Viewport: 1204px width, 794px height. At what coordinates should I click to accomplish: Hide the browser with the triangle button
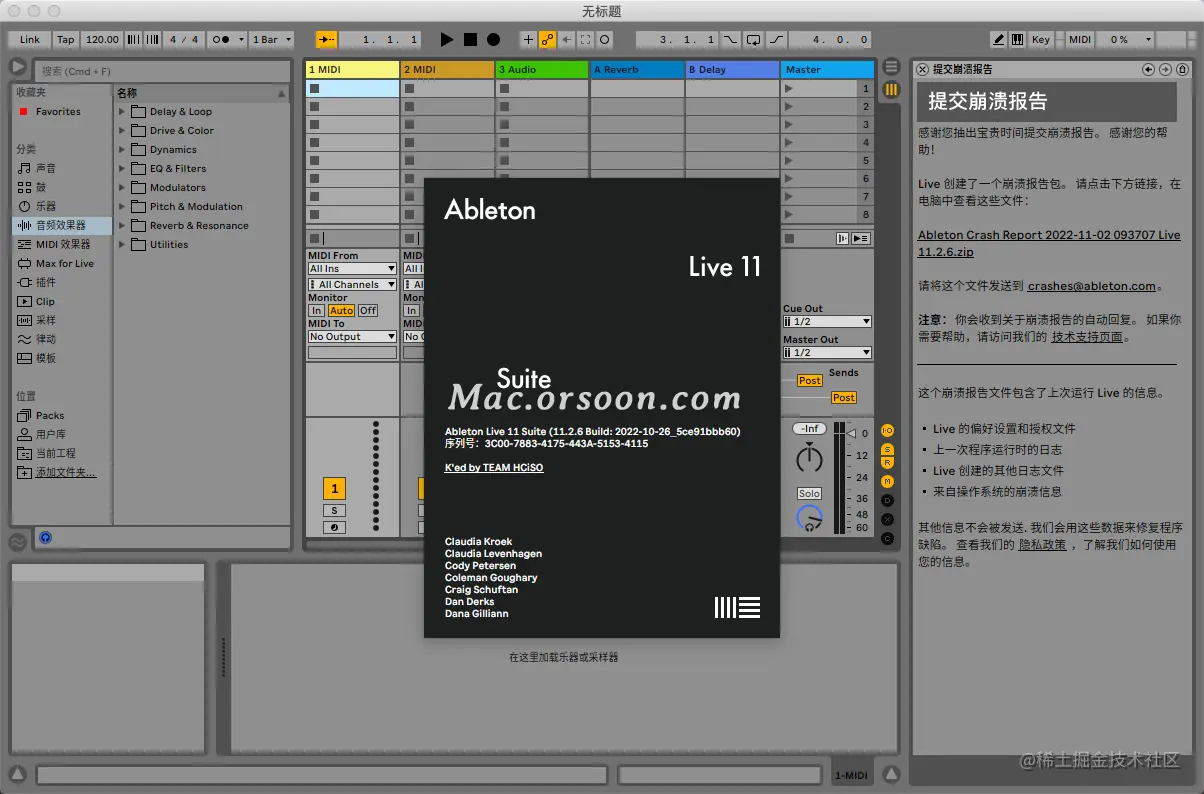18,67
